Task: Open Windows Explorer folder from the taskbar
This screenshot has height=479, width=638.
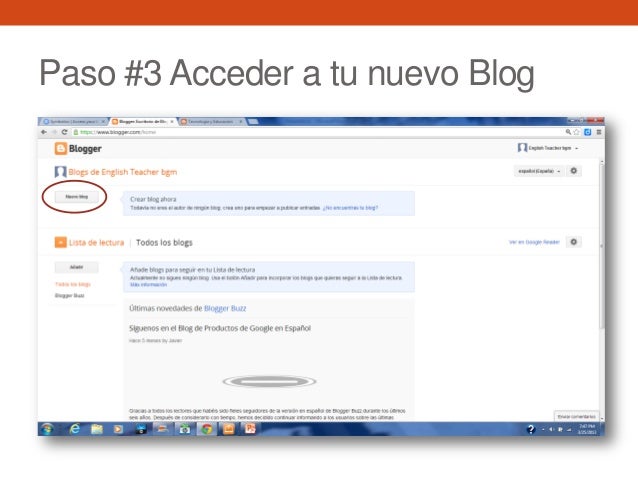Action: [96, 429]
